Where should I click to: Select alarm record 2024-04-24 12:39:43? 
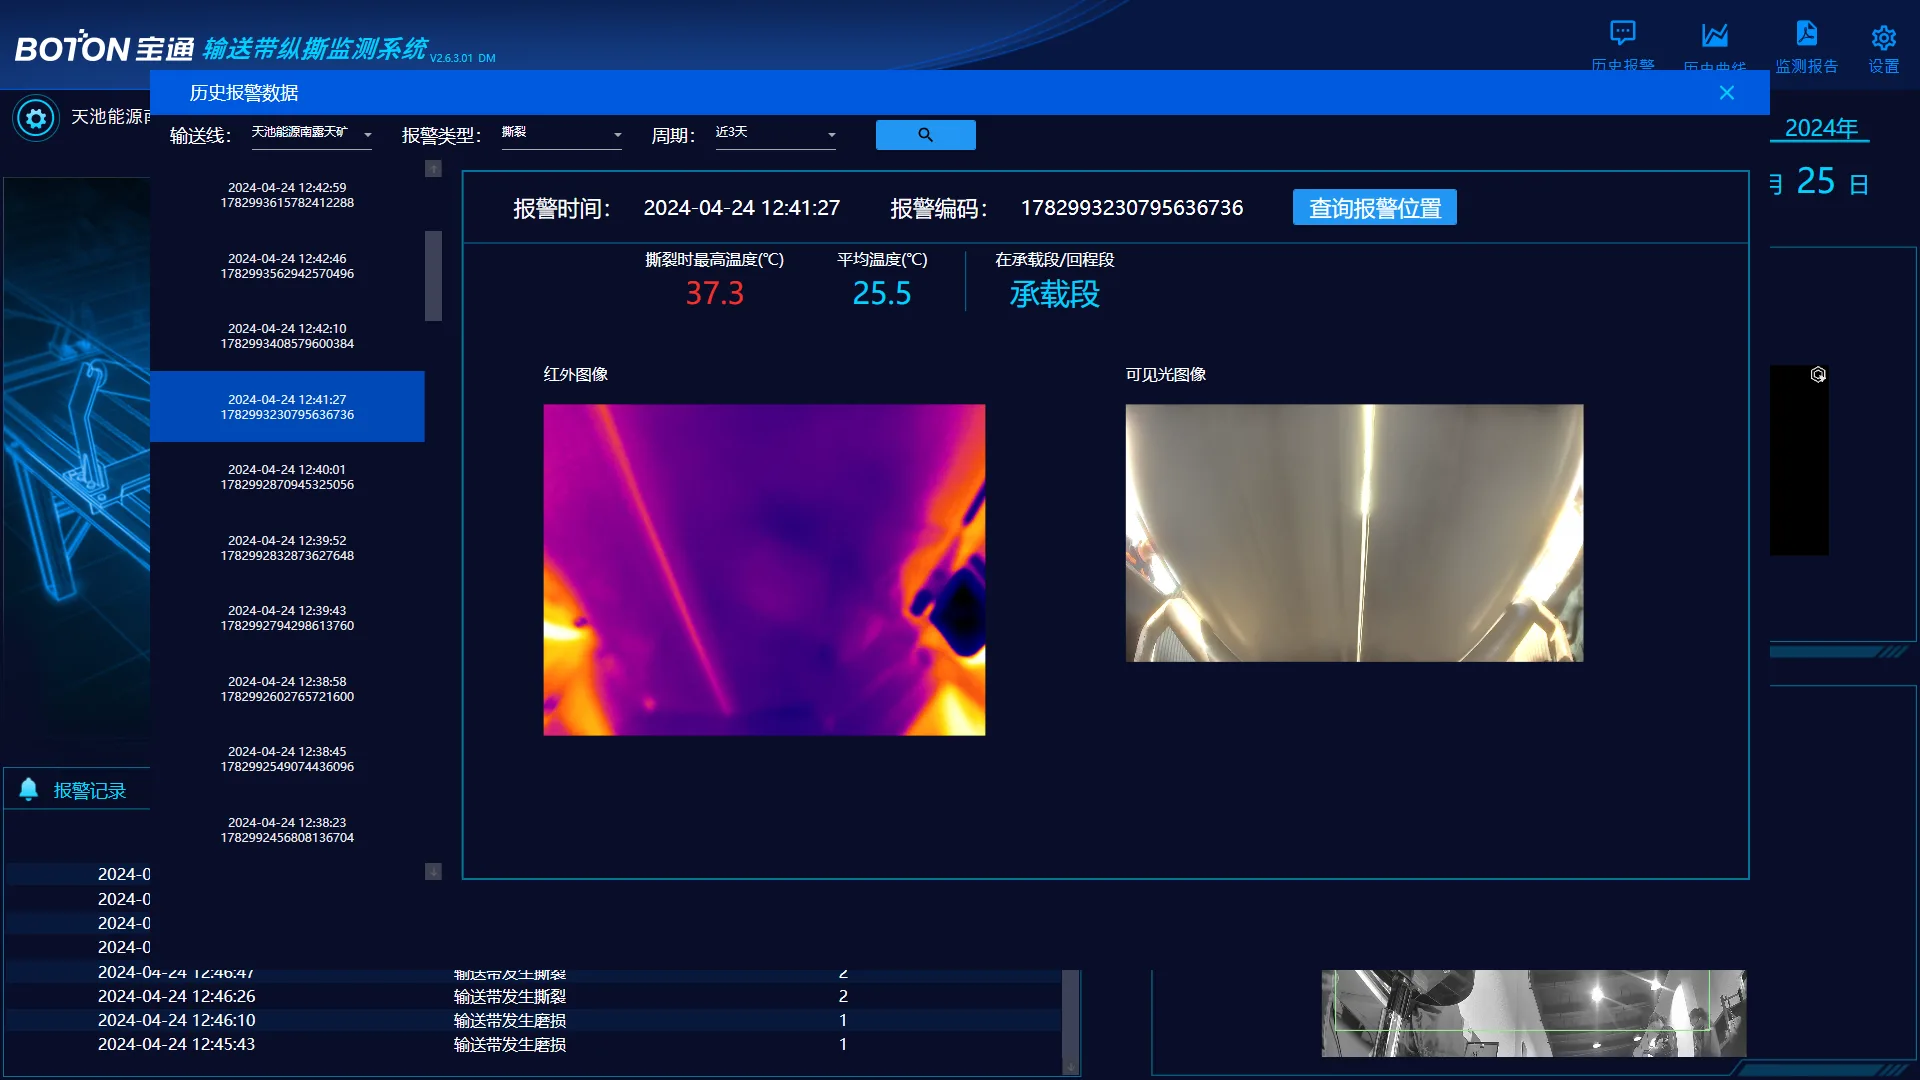tap(287, 618)
